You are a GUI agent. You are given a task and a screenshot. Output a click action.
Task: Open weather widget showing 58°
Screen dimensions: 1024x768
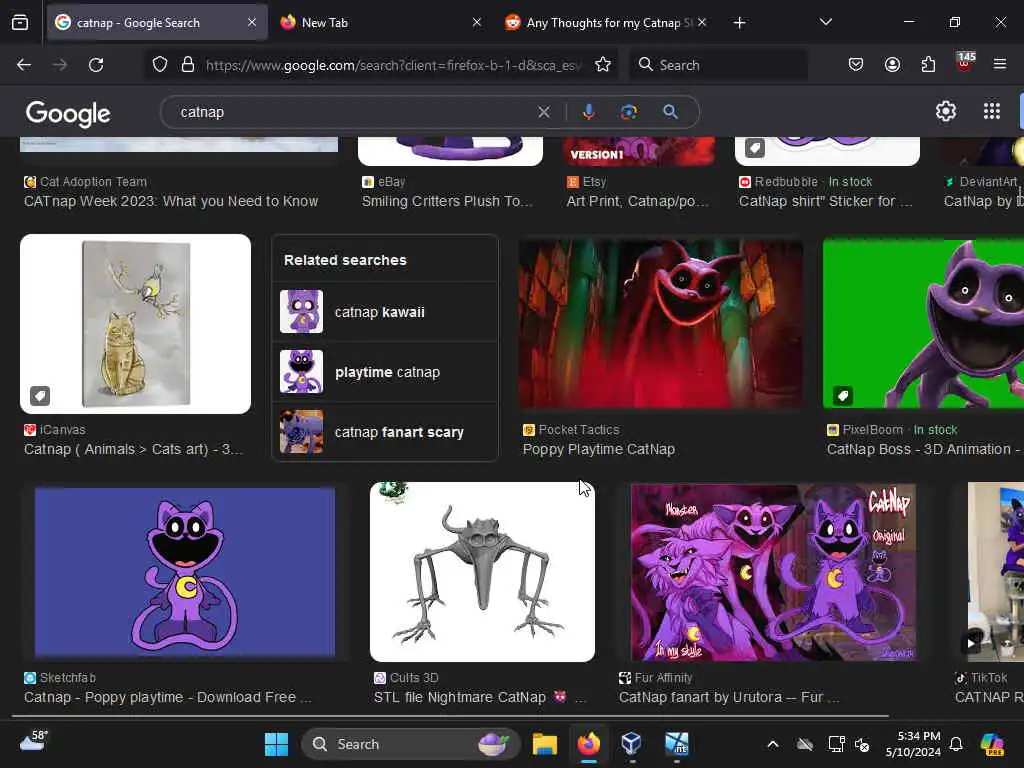tap(33, 741)
